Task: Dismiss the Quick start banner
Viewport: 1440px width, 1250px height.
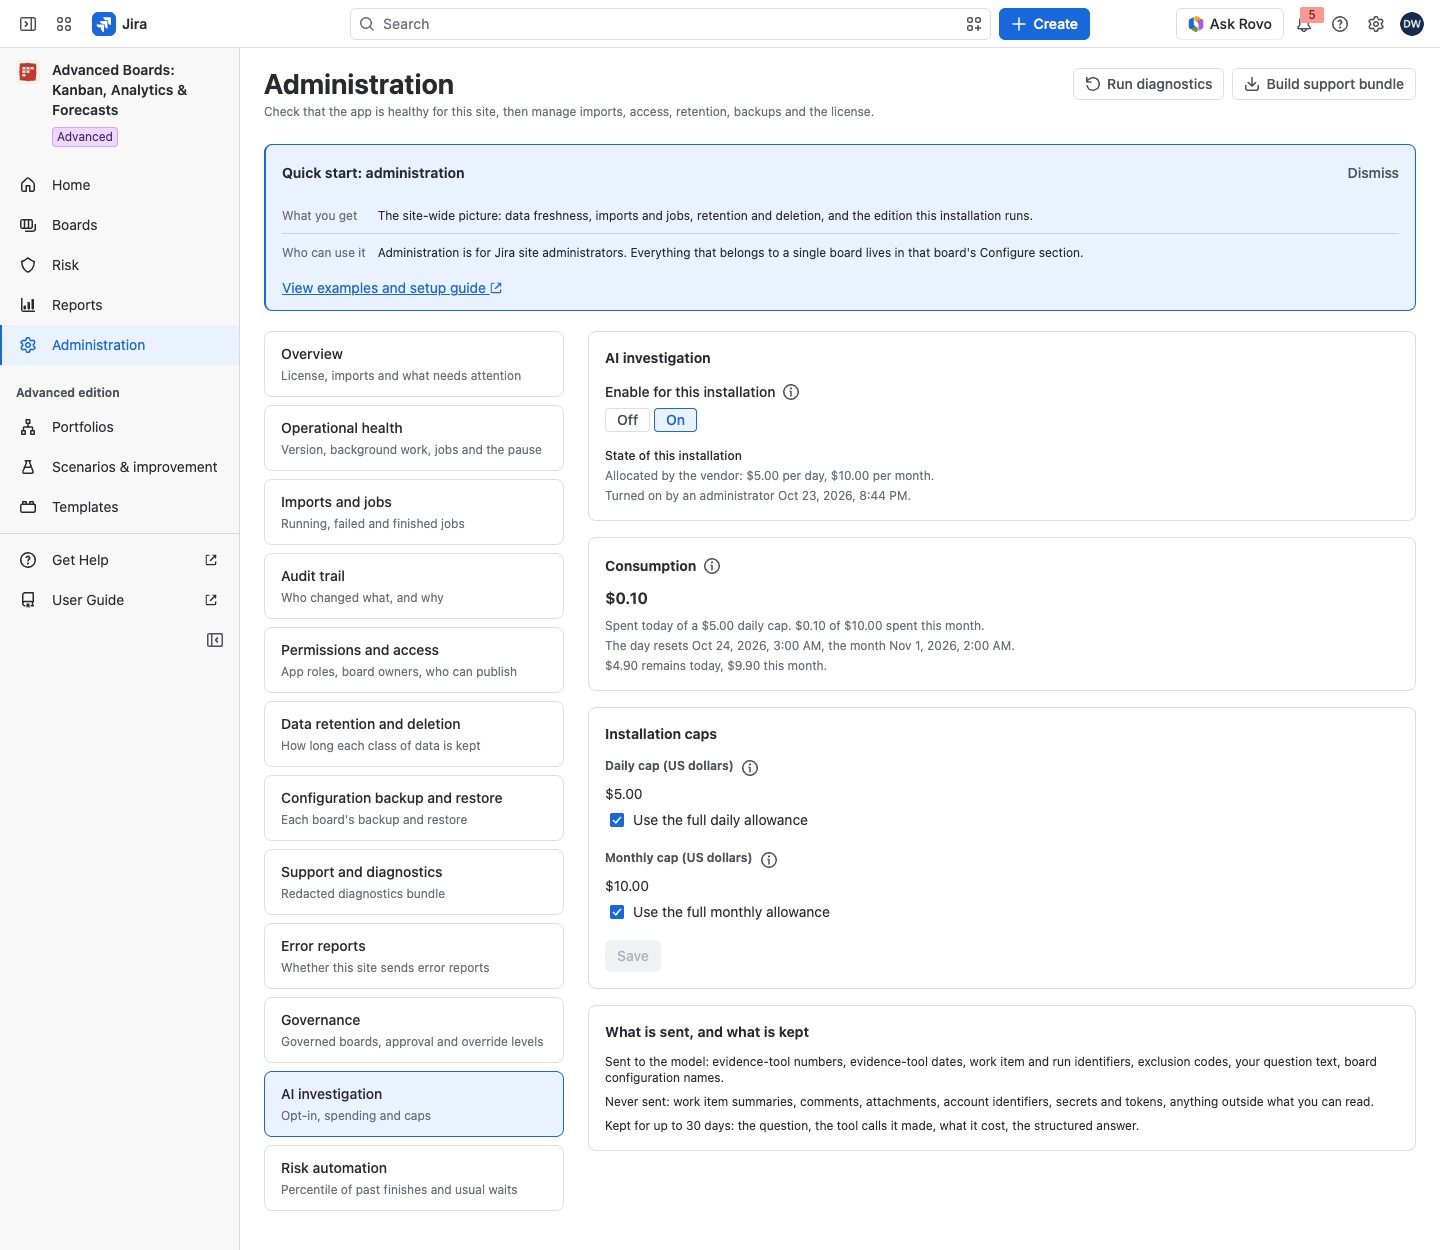Action: [1373, 173]
